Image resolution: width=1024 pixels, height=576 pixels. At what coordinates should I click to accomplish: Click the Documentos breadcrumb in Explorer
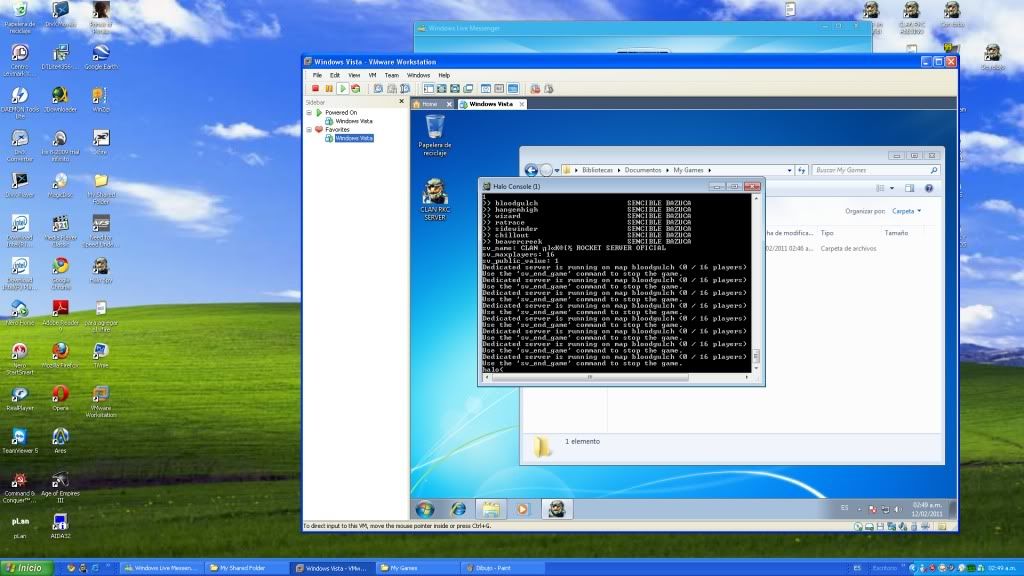(x=643, y=170)
